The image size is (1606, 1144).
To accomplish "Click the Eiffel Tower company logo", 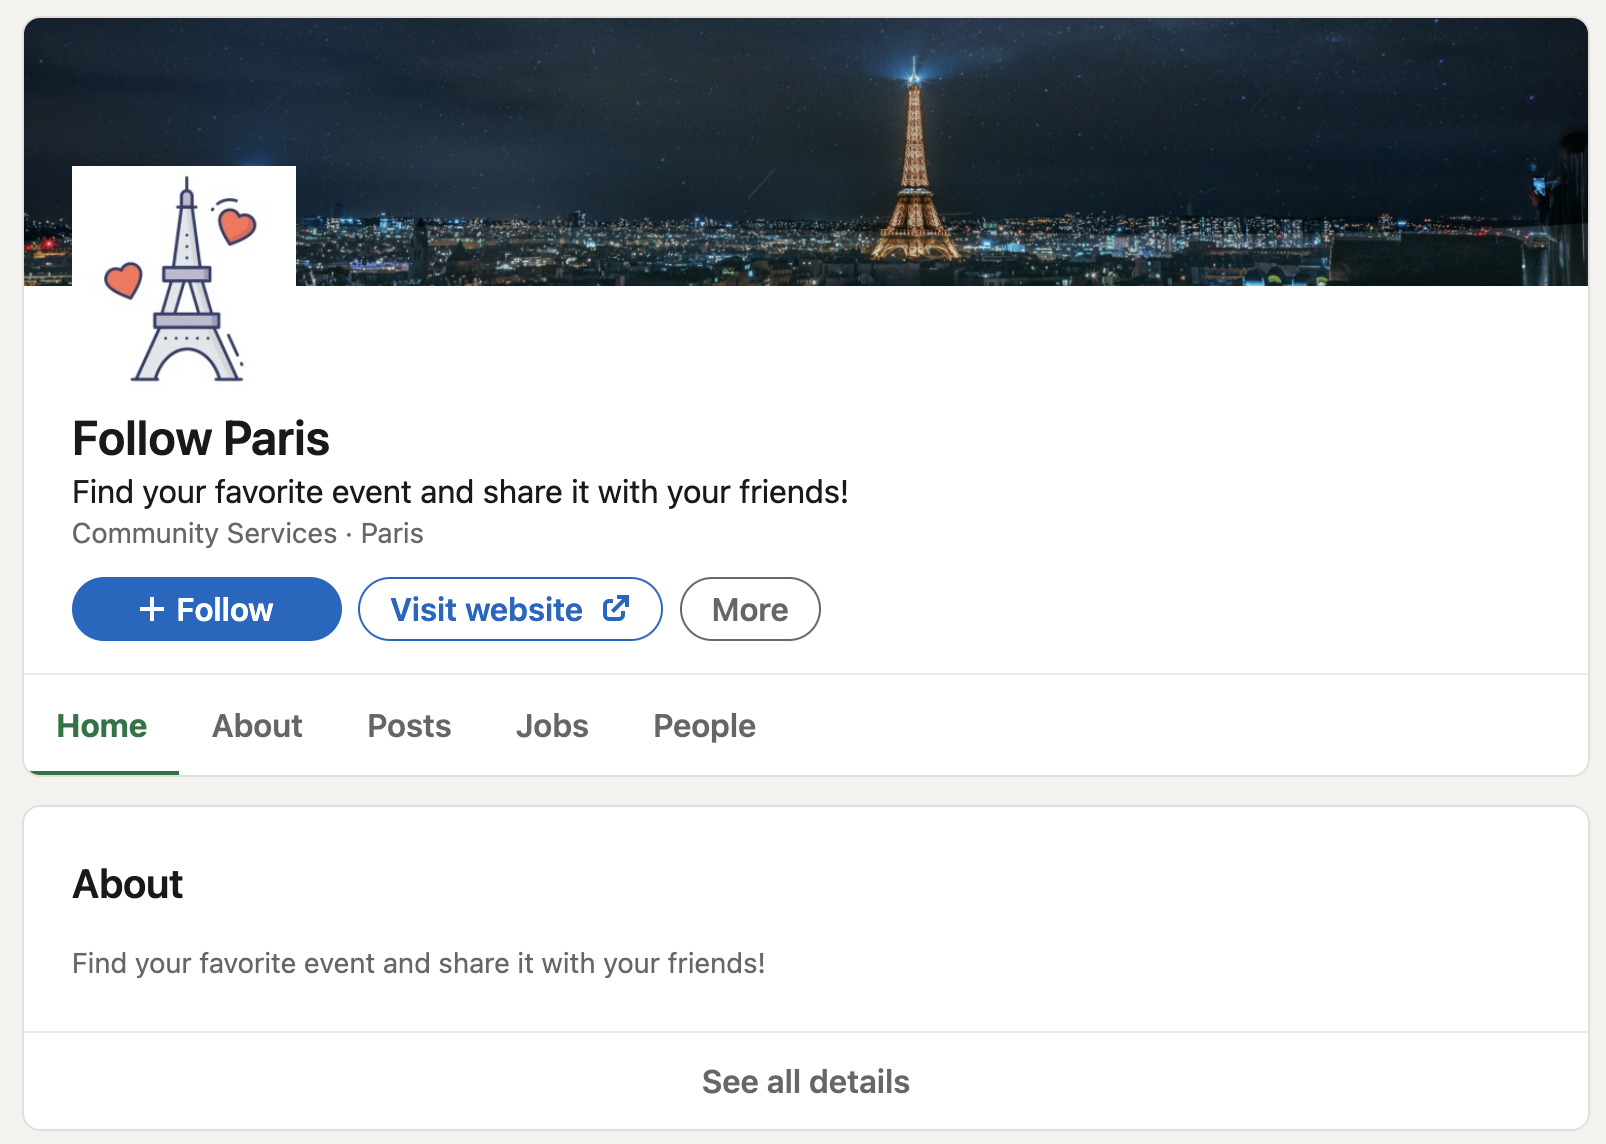I will [184, 278].
